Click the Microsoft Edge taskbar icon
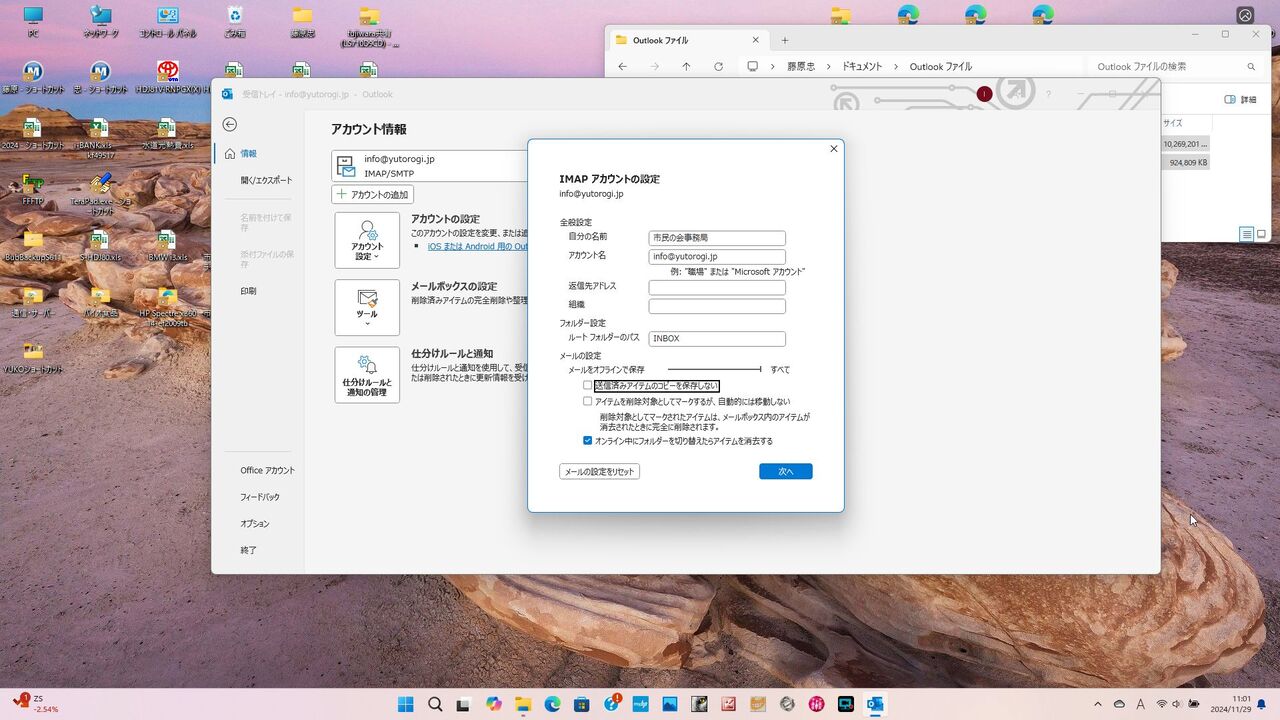The height and width of the screenshot is (720, 1280). tap(552, 704)
